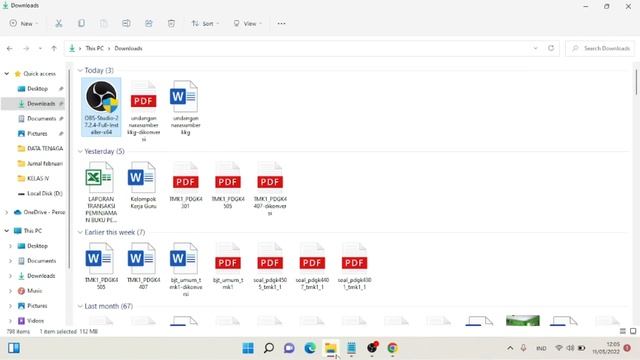Open the Chat icon on taskbar
Image resolution: width=640 pixels, height=360 pixels.
point(289,348)
